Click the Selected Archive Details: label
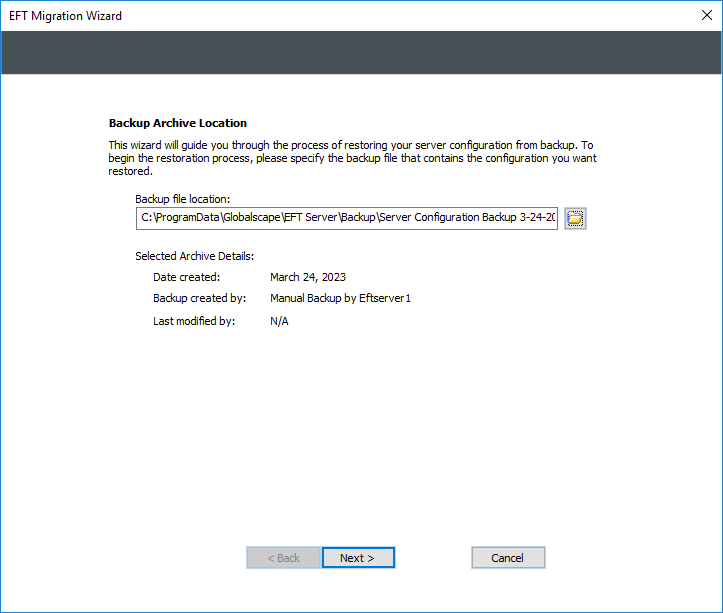This screenshot has height=613, width=723. tap(194, 256)
